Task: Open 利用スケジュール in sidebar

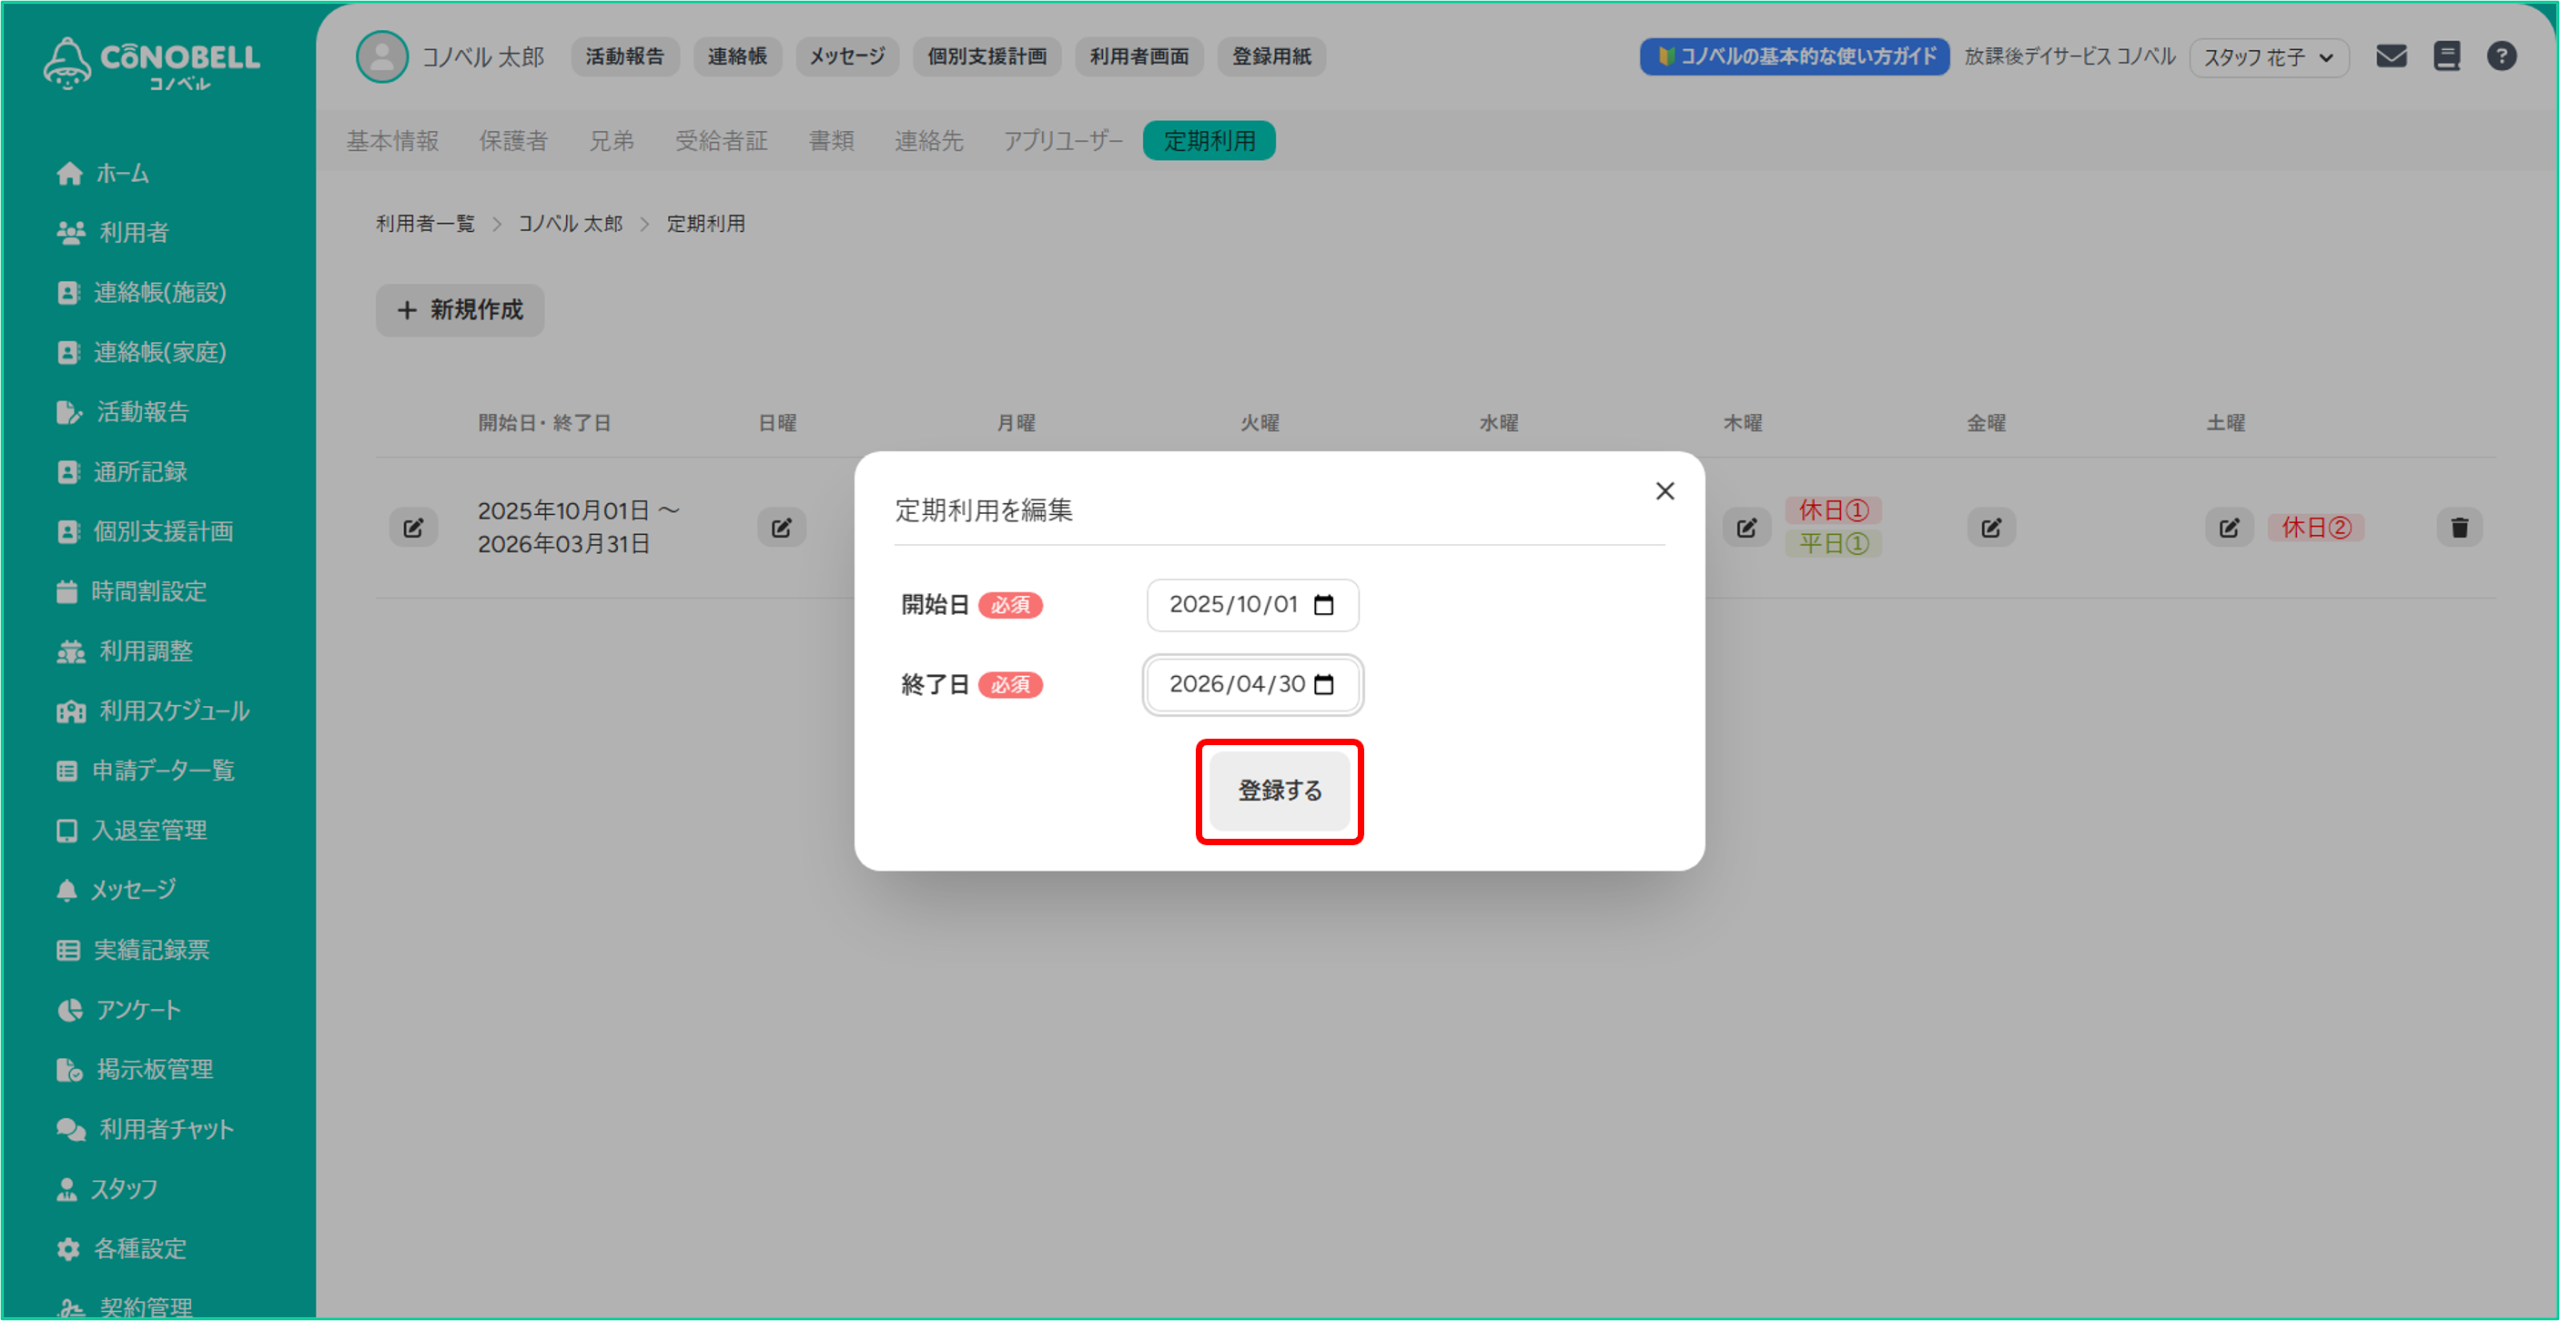Action: click(x=173, y=711)
